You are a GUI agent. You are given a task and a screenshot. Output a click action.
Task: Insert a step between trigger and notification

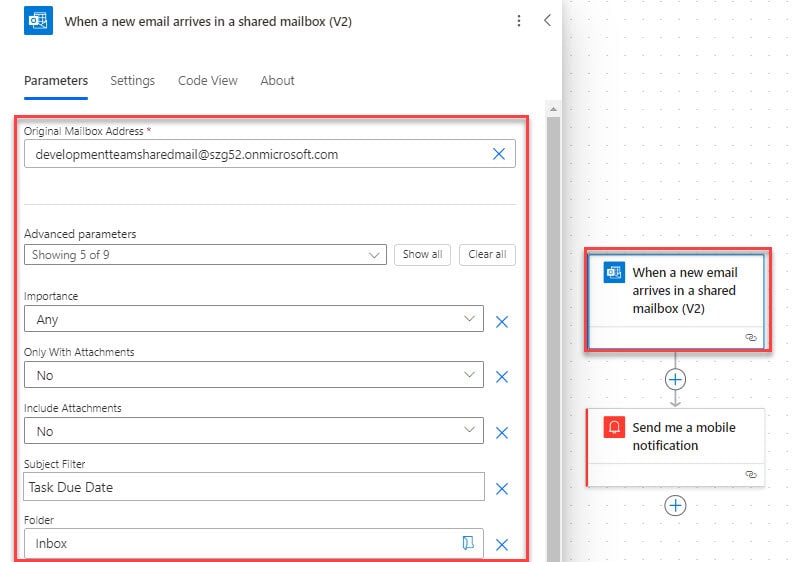click(675, 380)
